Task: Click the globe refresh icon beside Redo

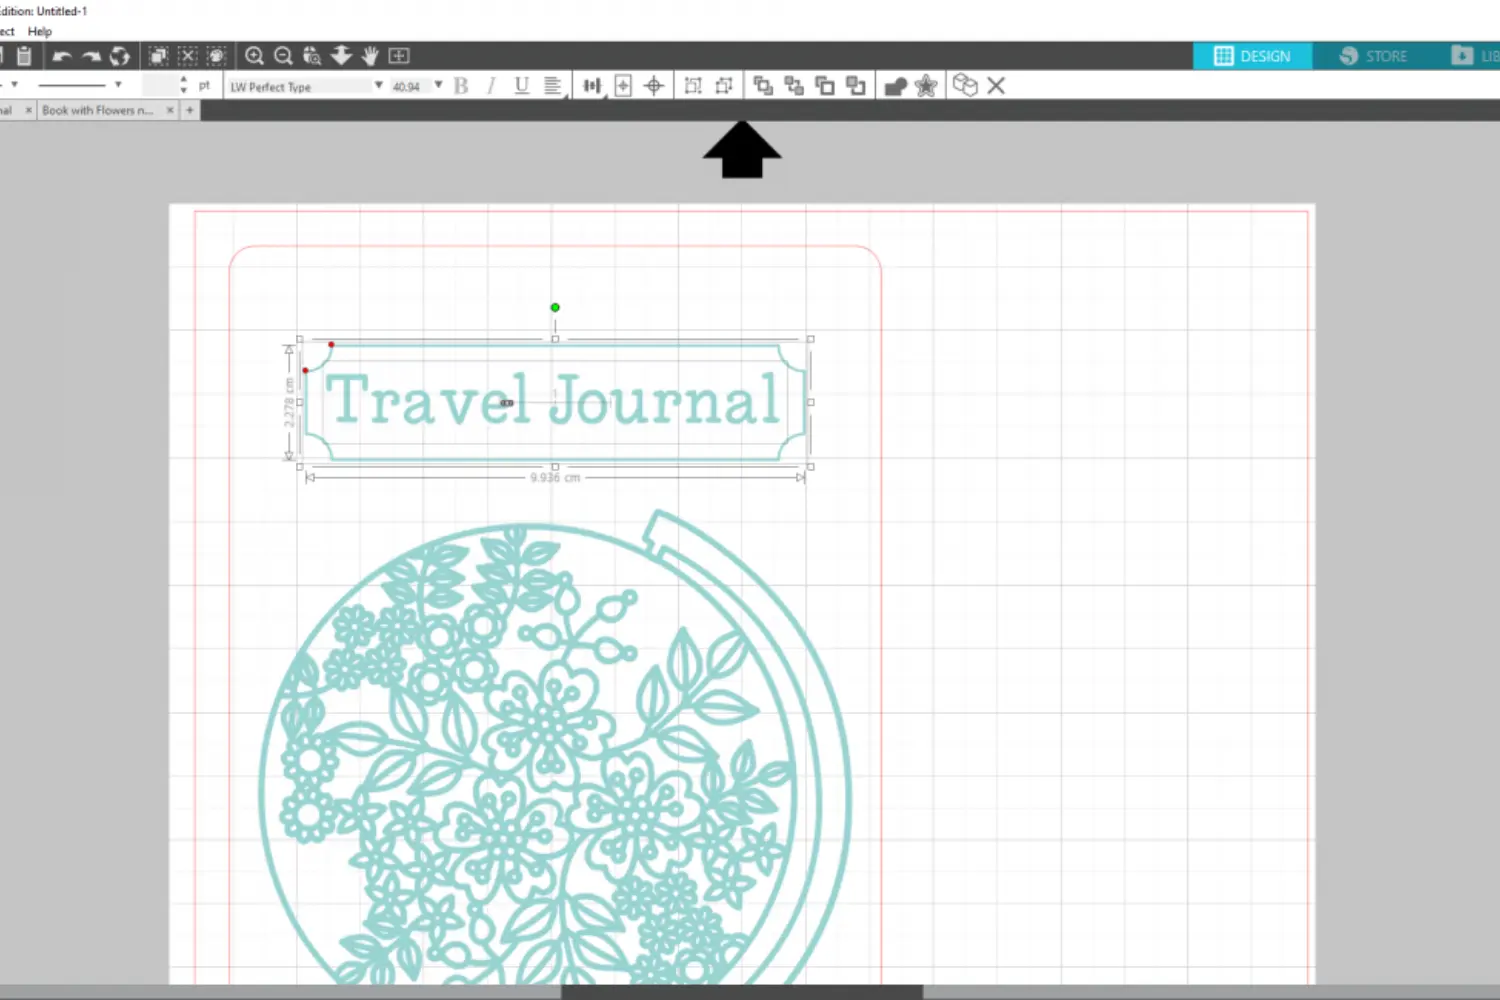Action: pos(120,56)
